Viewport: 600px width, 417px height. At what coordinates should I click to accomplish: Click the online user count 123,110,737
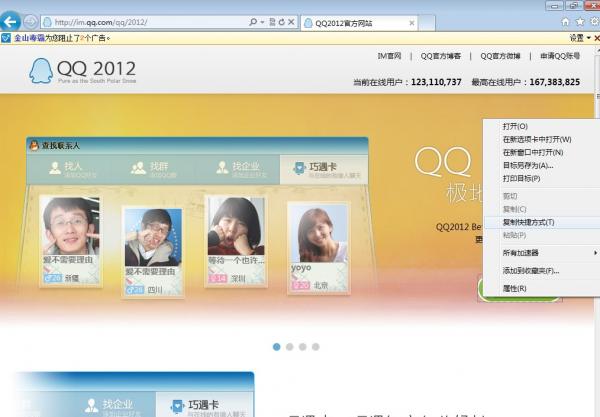click(x=436, y=82)
